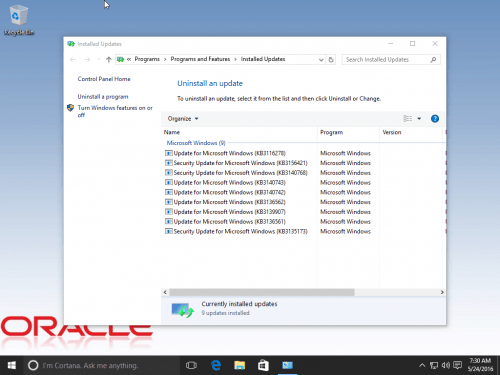This screenshot has height=375, width=500.
Task: Expand the address bar history dropdown
Action: [x=321, y=60]
